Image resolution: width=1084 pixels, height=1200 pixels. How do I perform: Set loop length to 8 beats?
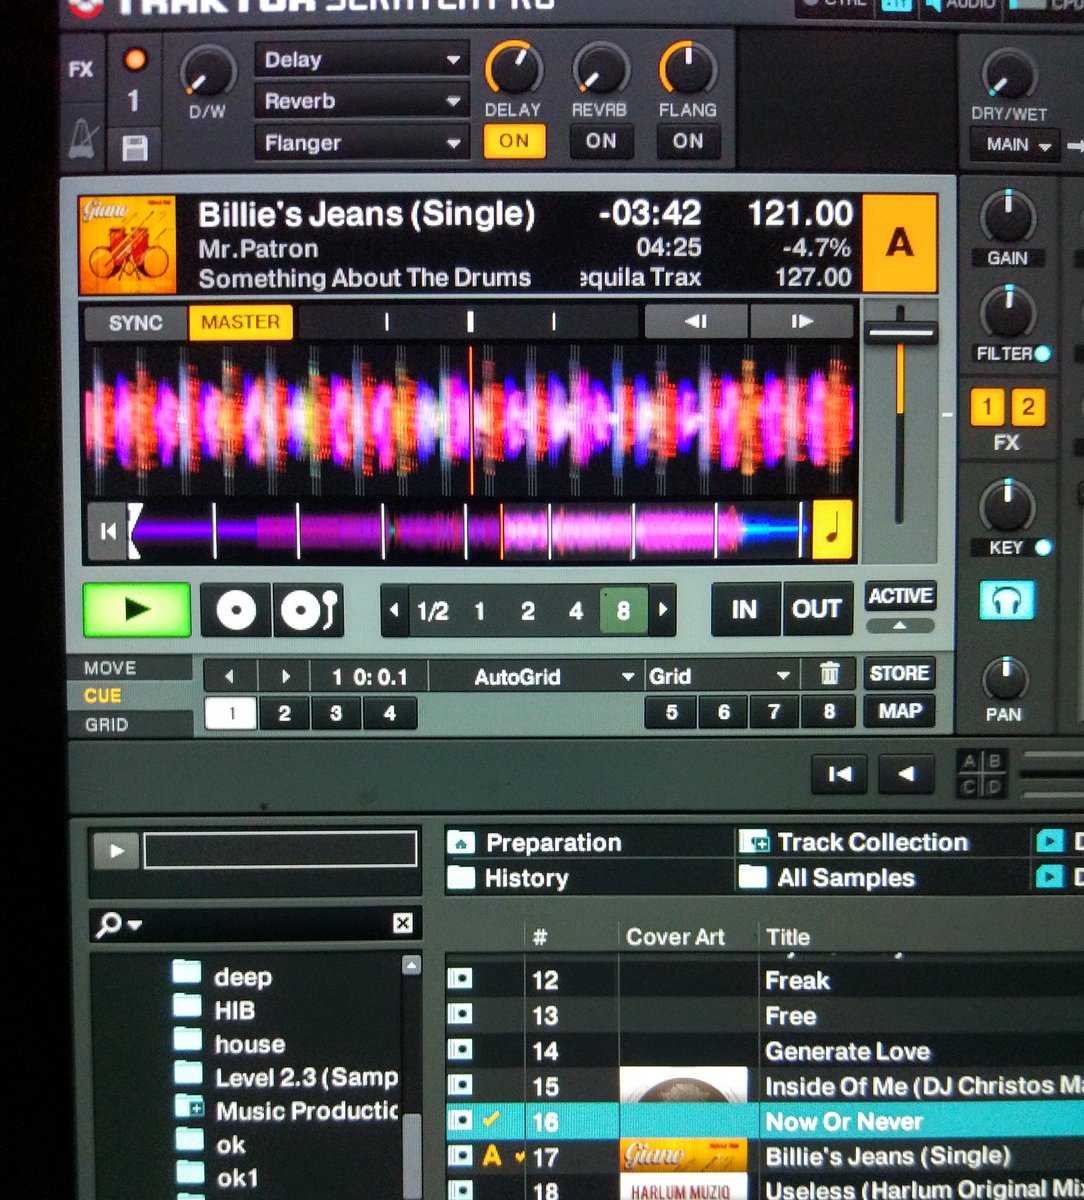[623, 610]
